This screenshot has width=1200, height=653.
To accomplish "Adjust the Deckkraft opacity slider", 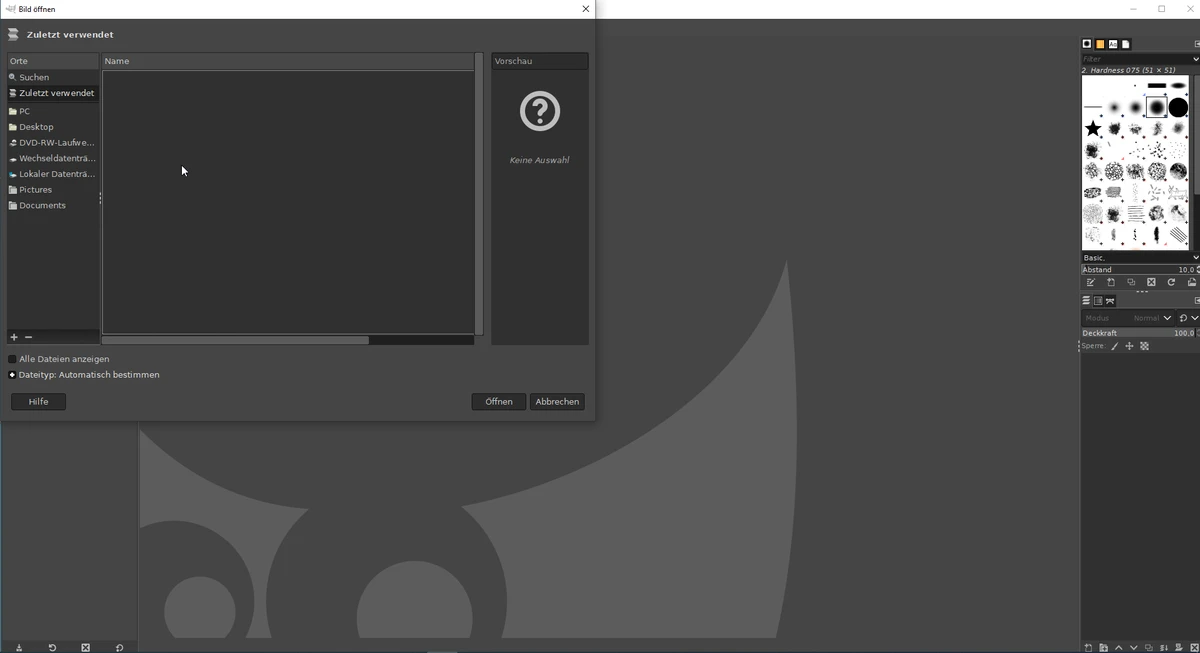I will (x=1140, y=333).
